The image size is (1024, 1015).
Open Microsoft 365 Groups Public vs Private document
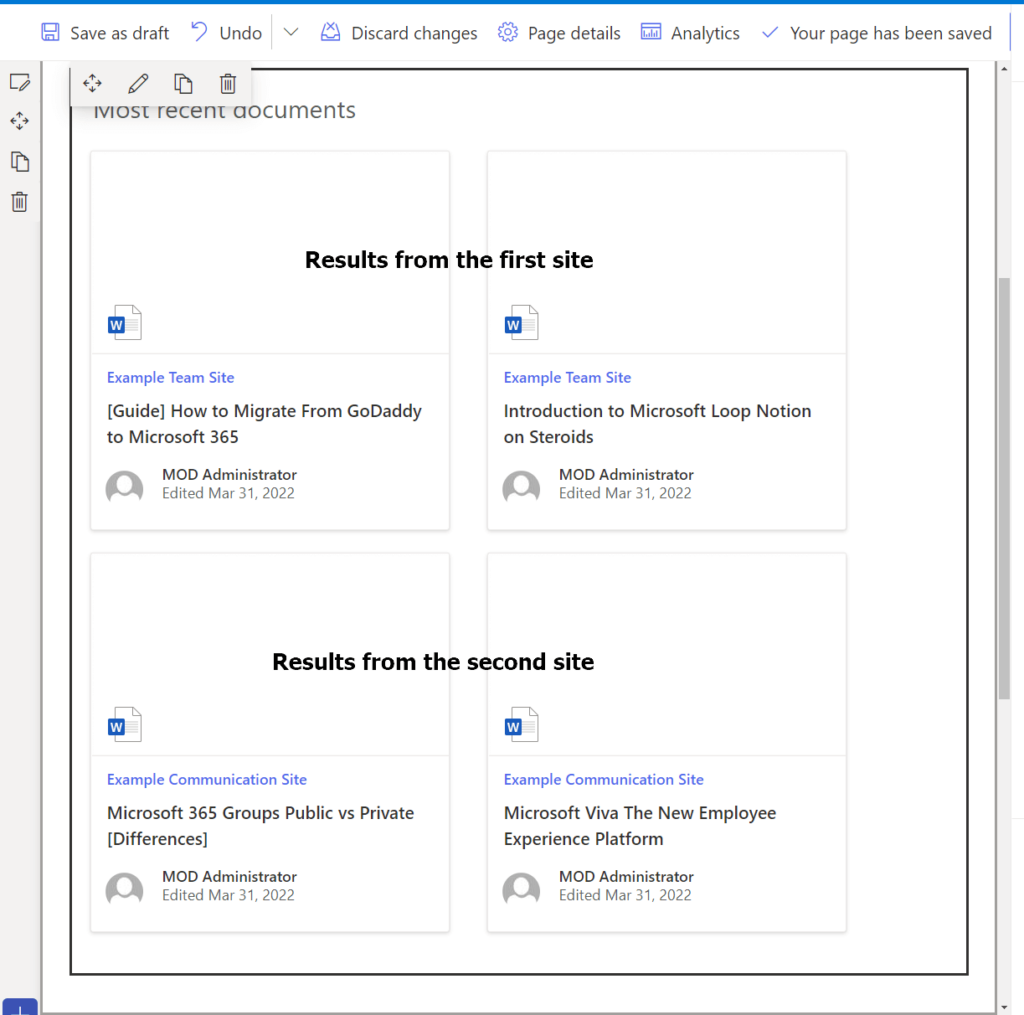point(261,826)
